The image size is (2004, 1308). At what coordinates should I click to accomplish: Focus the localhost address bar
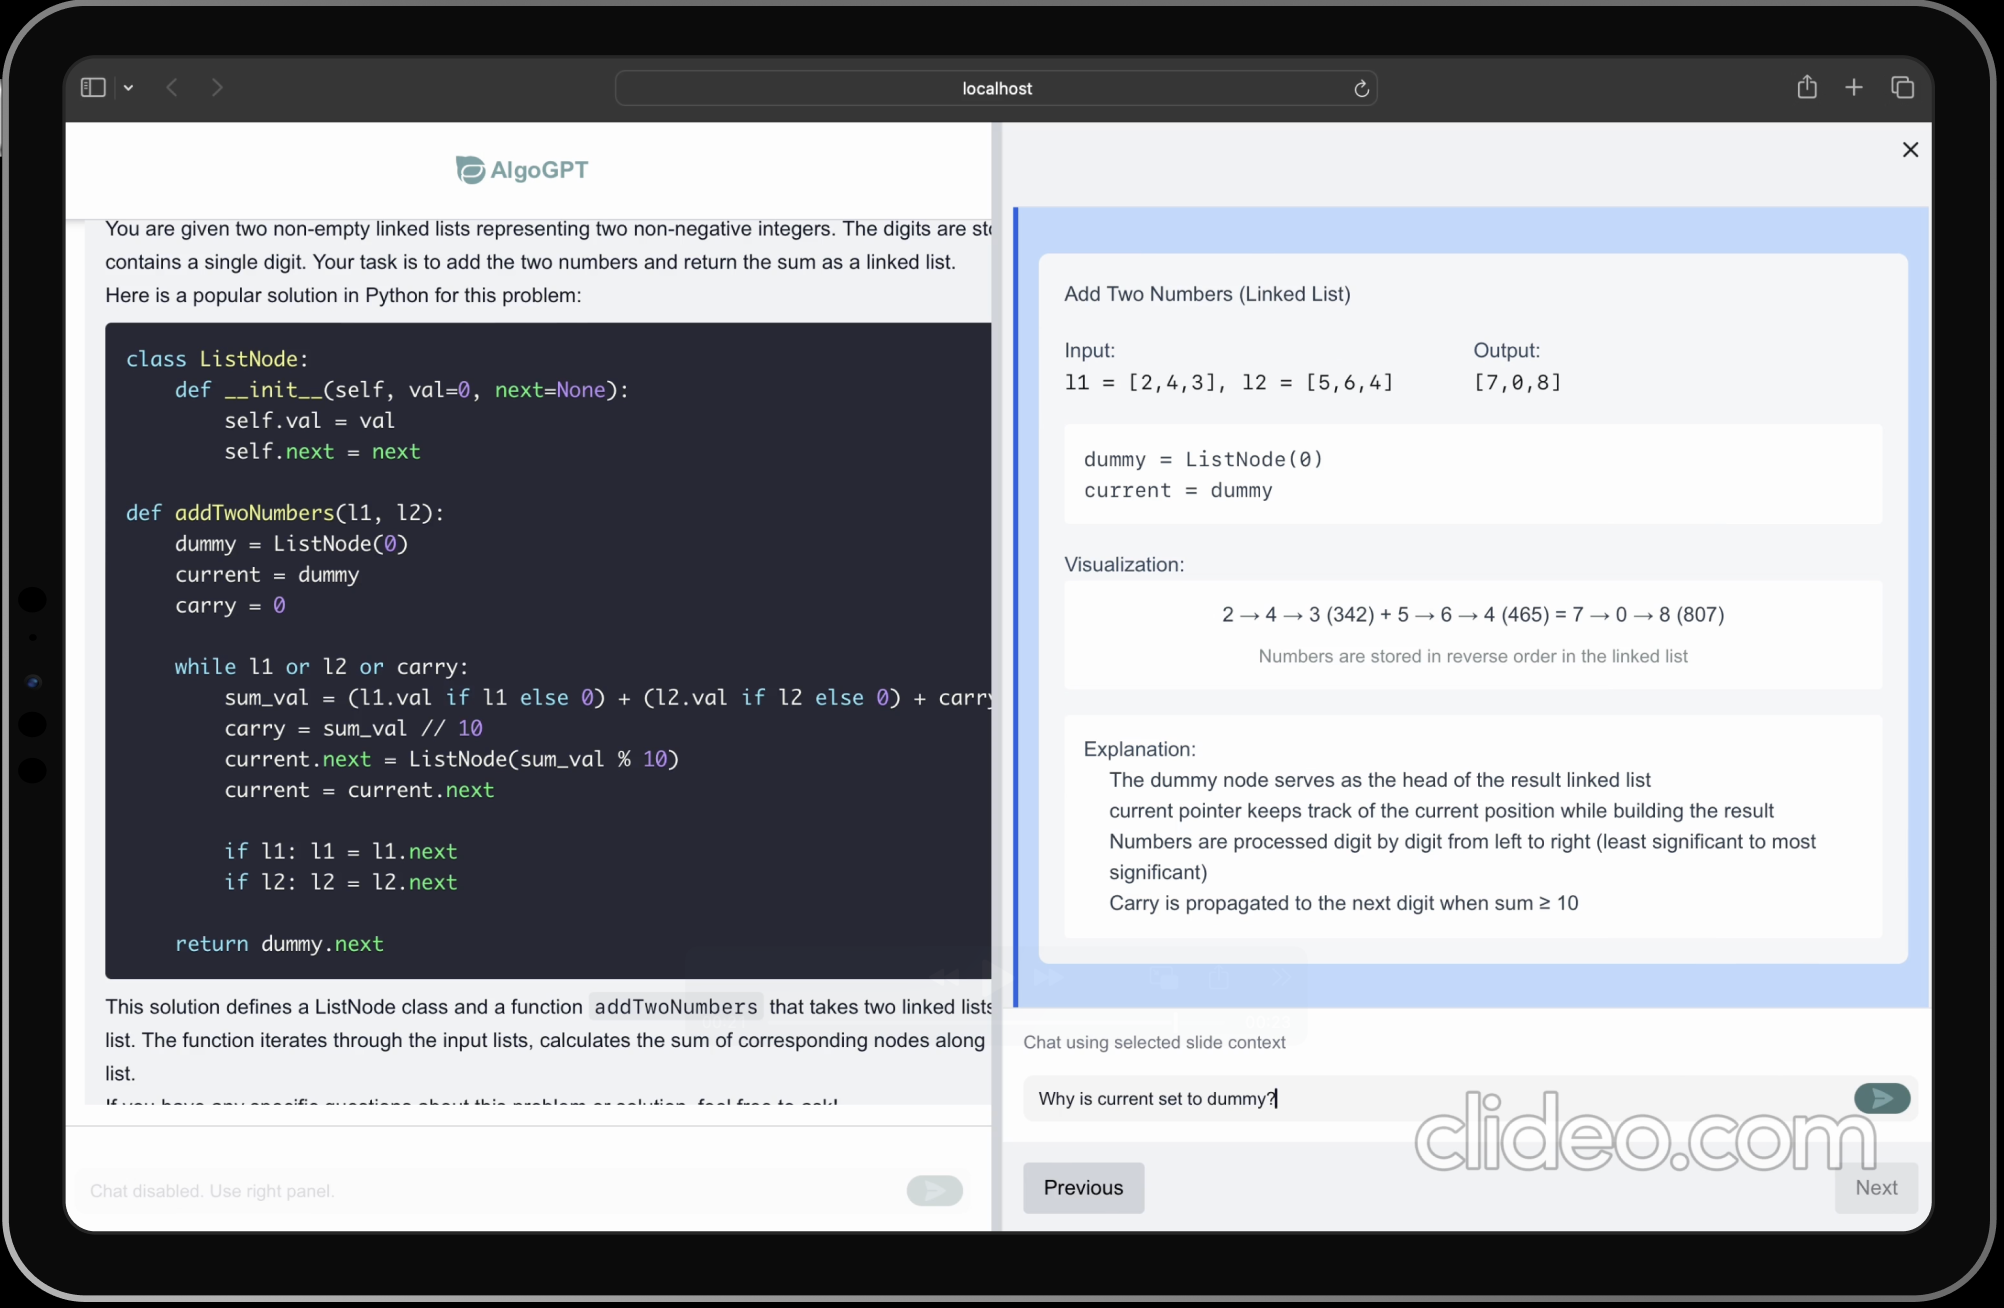click(x=996, y=89)
